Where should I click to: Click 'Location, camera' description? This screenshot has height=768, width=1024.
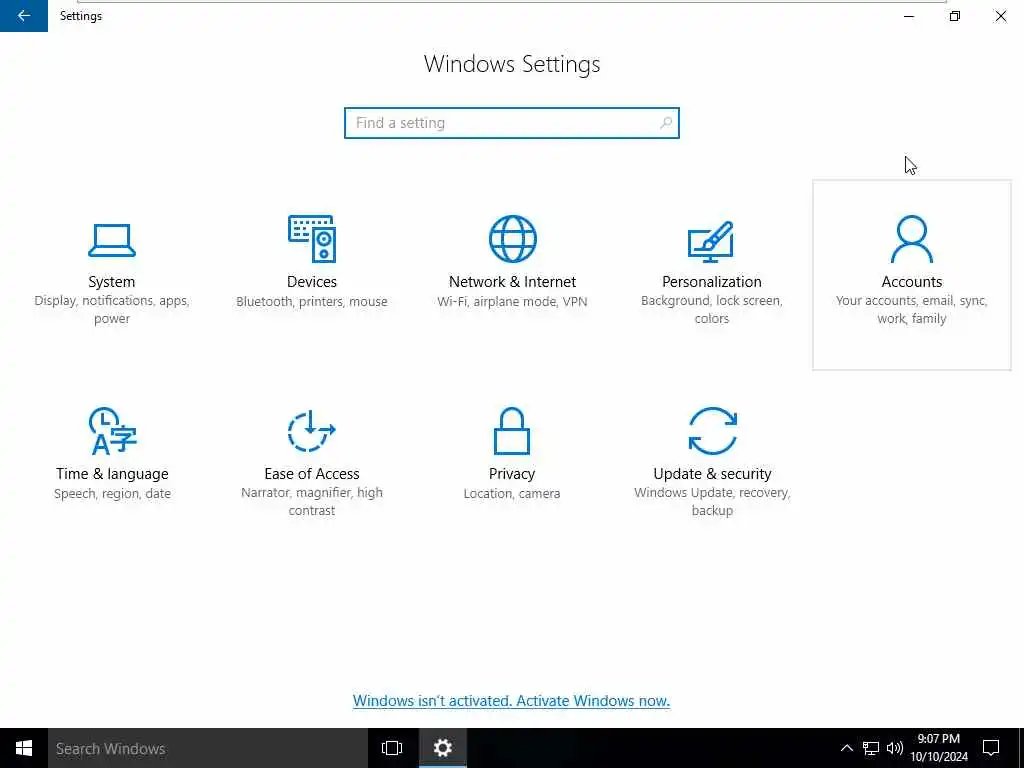[512, 493]
